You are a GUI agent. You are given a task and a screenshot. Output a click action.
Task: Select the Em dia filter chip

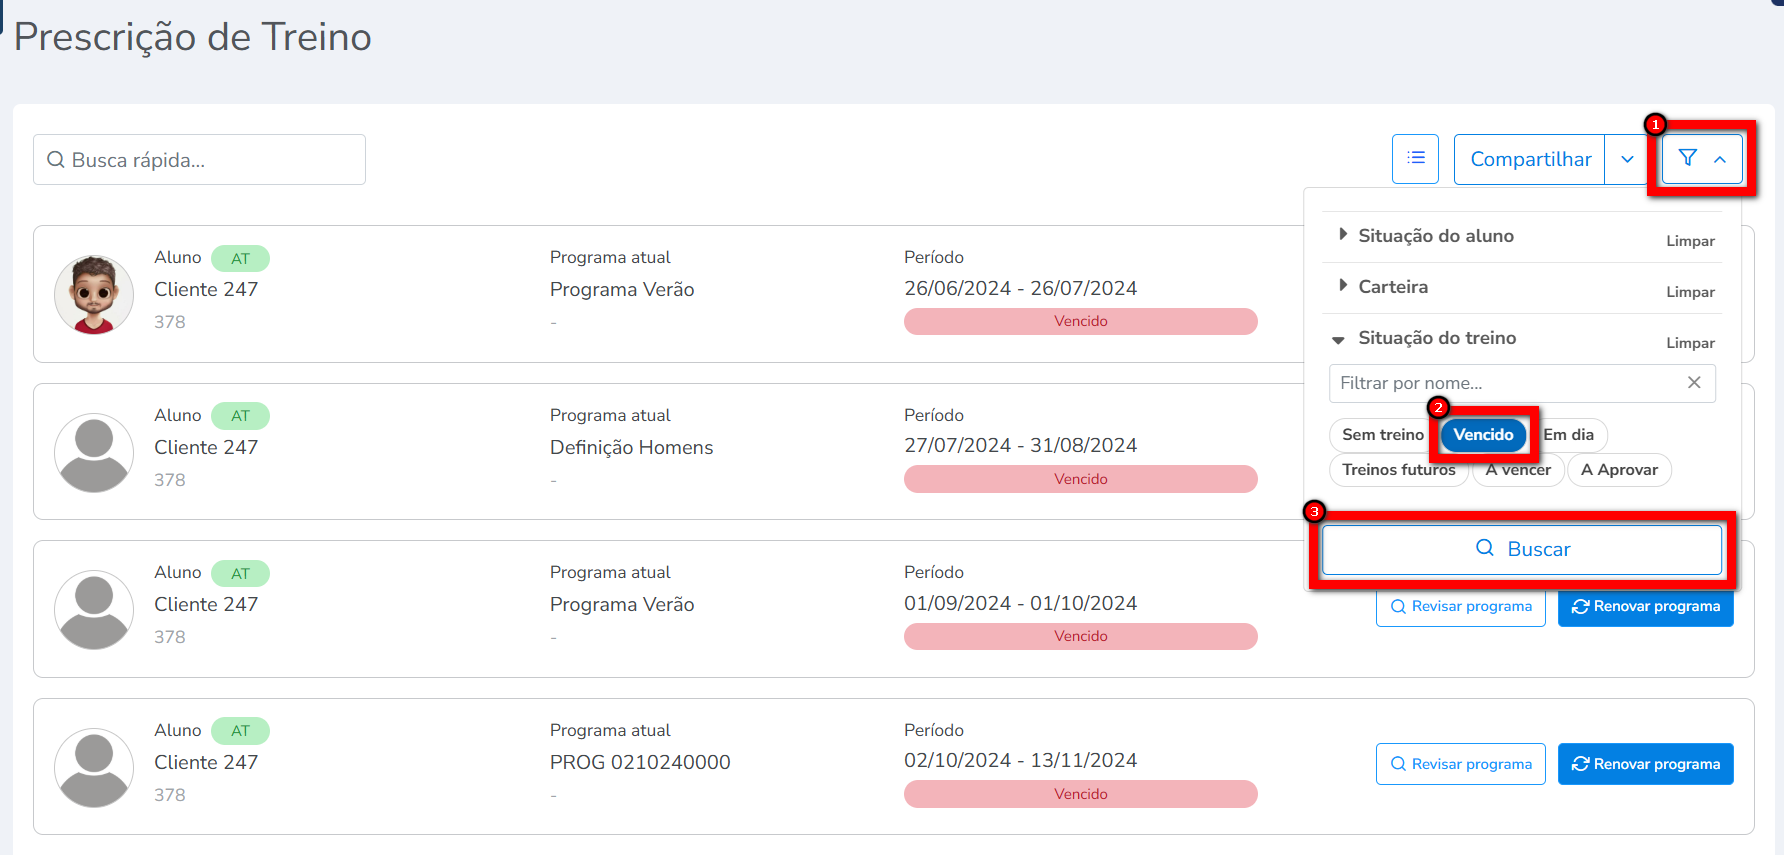click(1569, 435)
